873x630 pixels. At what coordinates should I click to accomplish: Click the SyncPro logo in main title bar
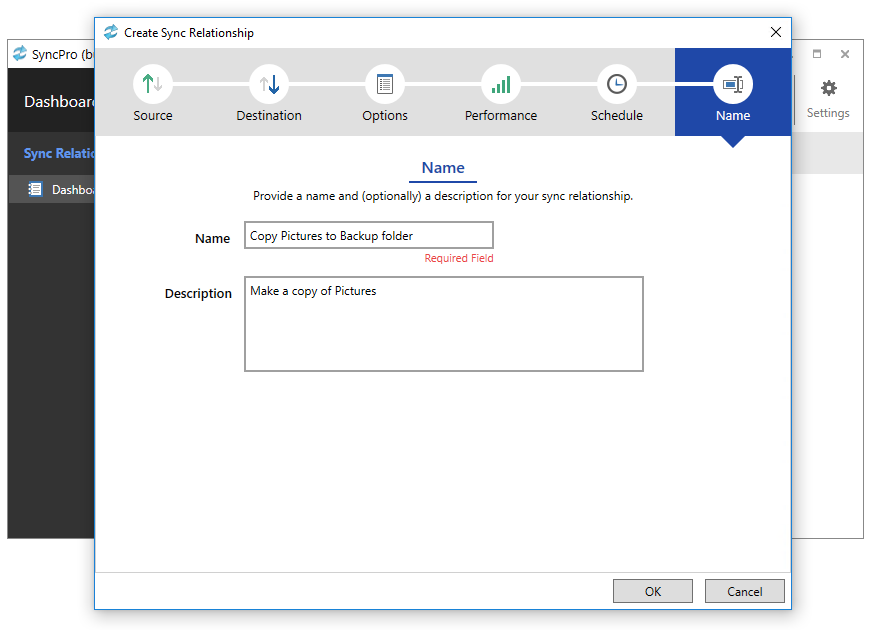(20, 54)
